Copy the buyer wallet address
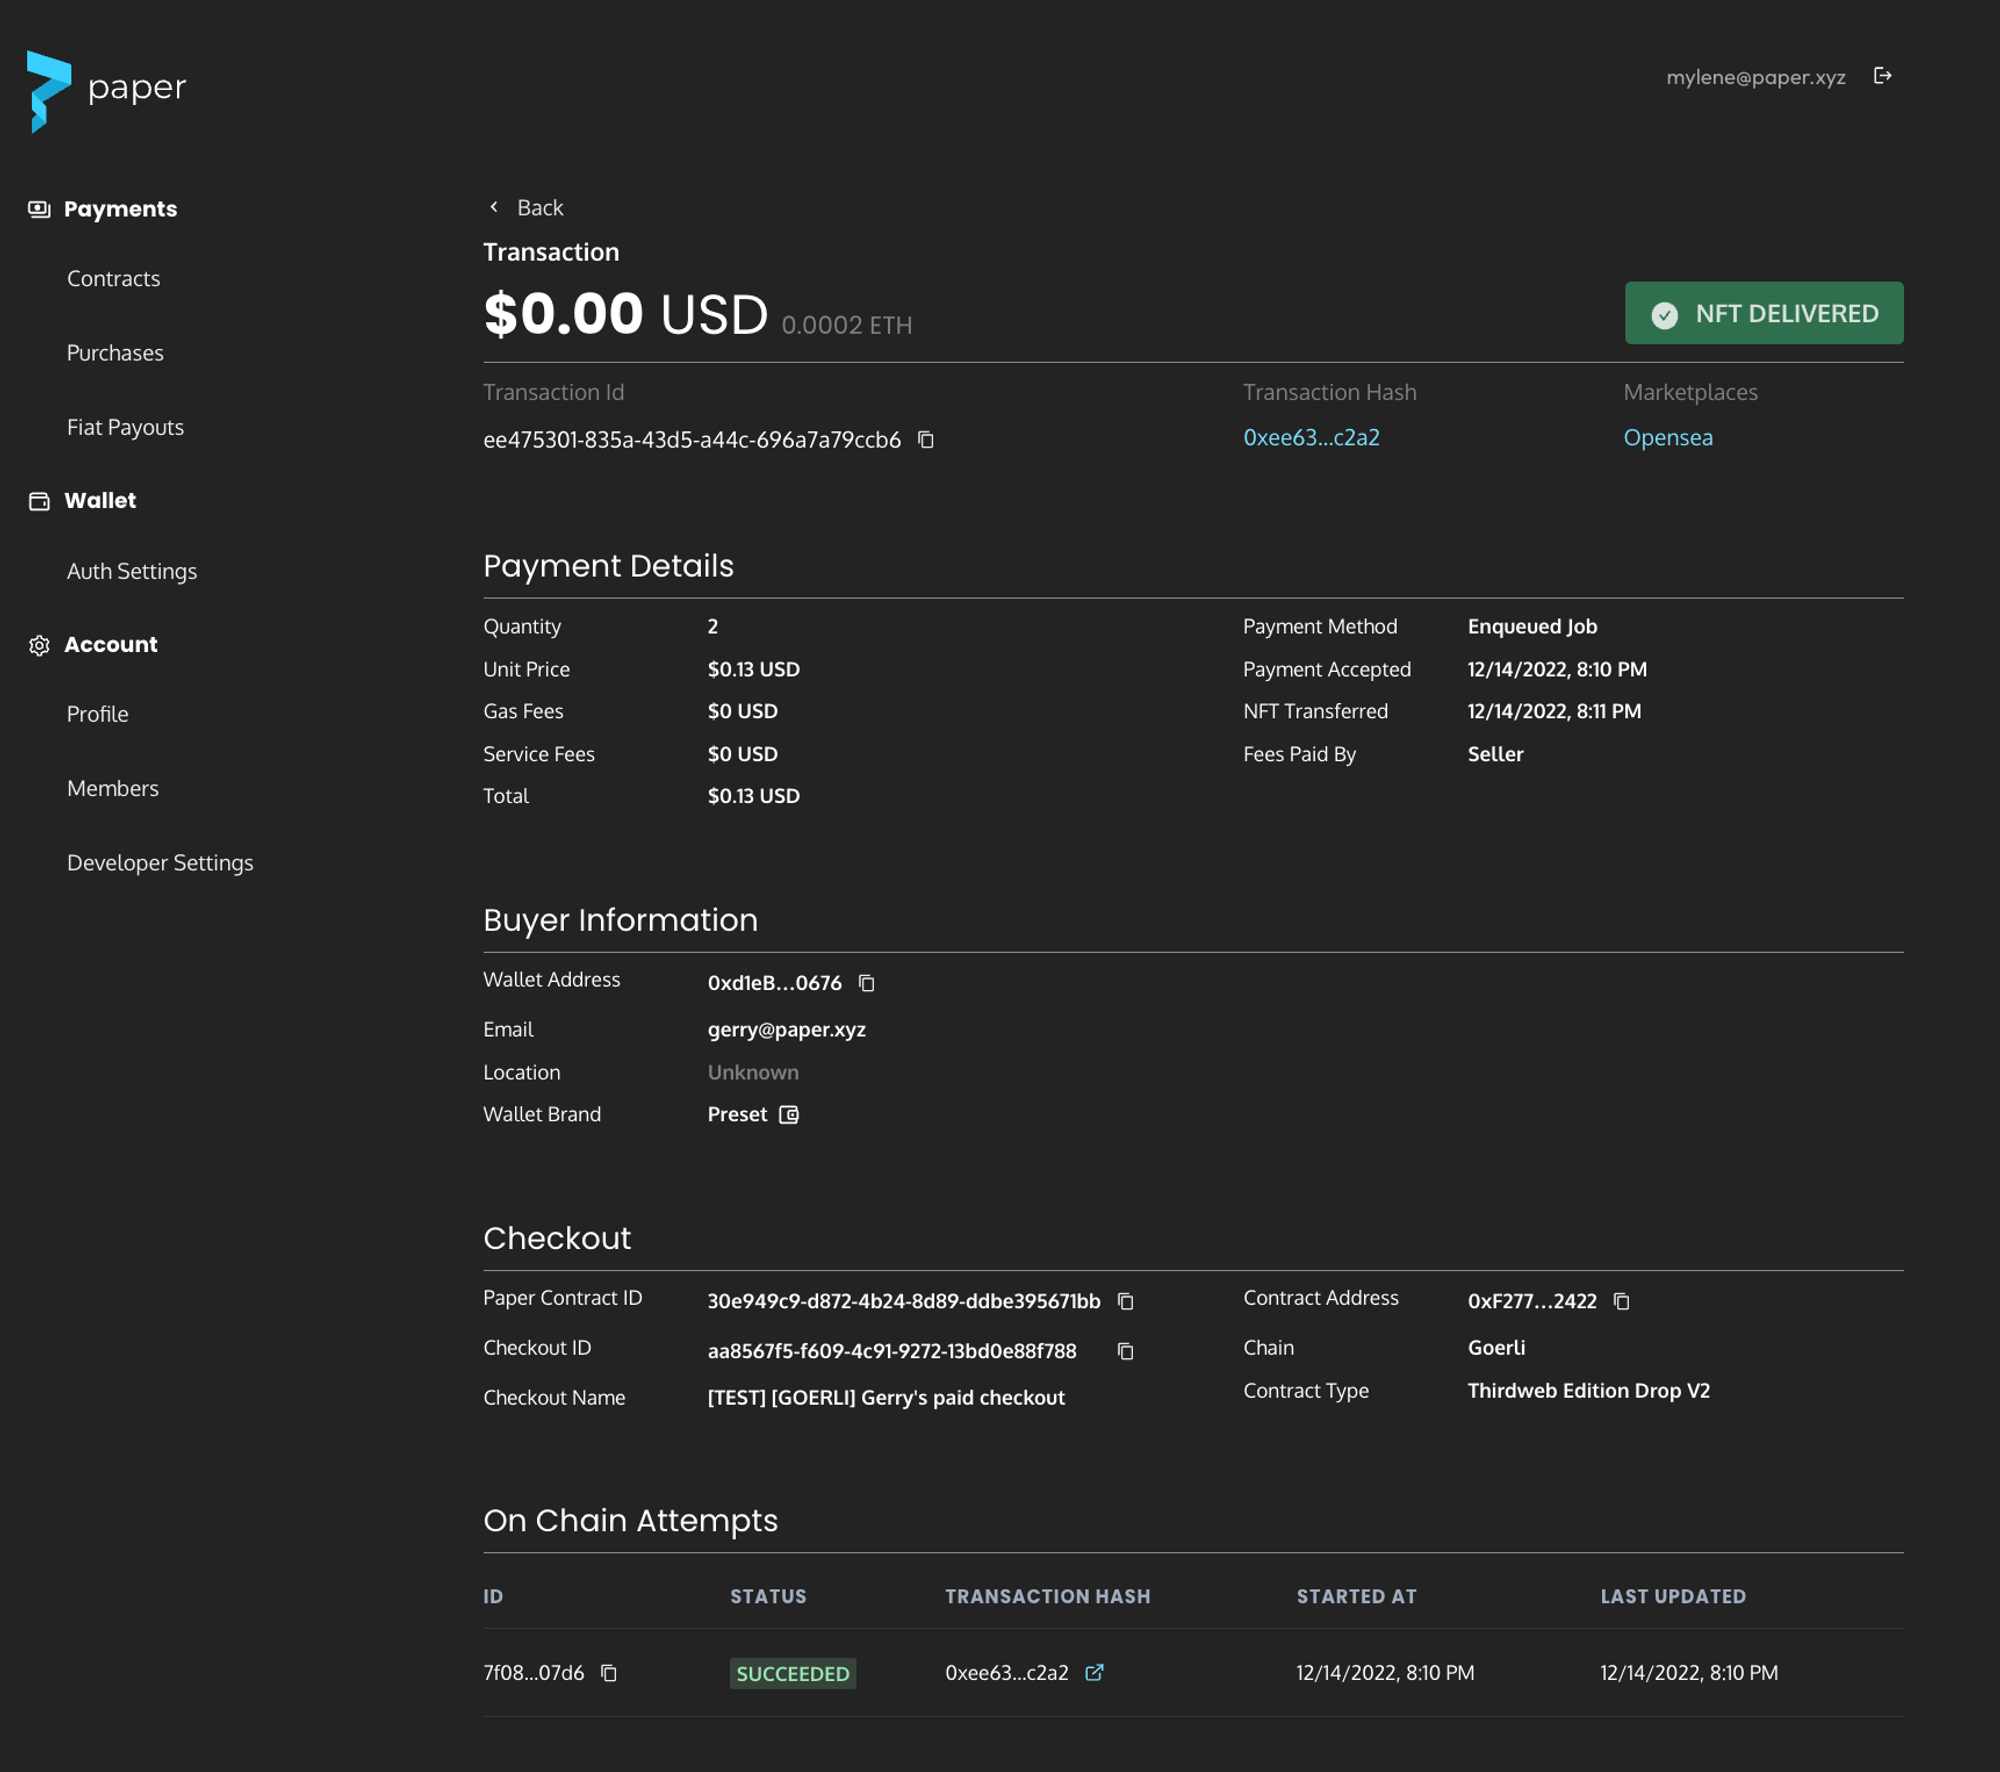 click(x=867, y=983)
